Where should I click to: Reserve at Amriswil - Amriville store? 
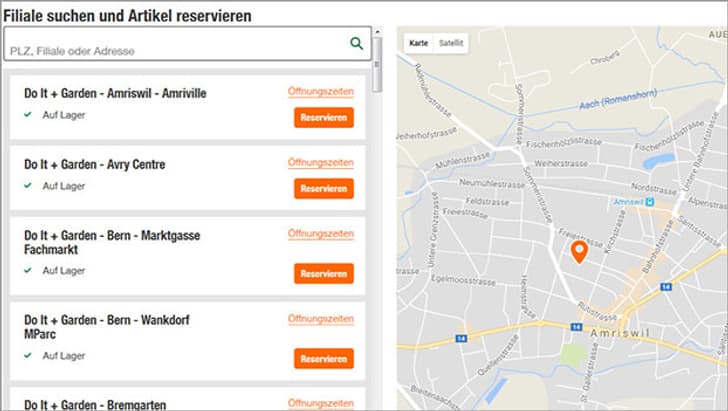[x=324, y=117]
